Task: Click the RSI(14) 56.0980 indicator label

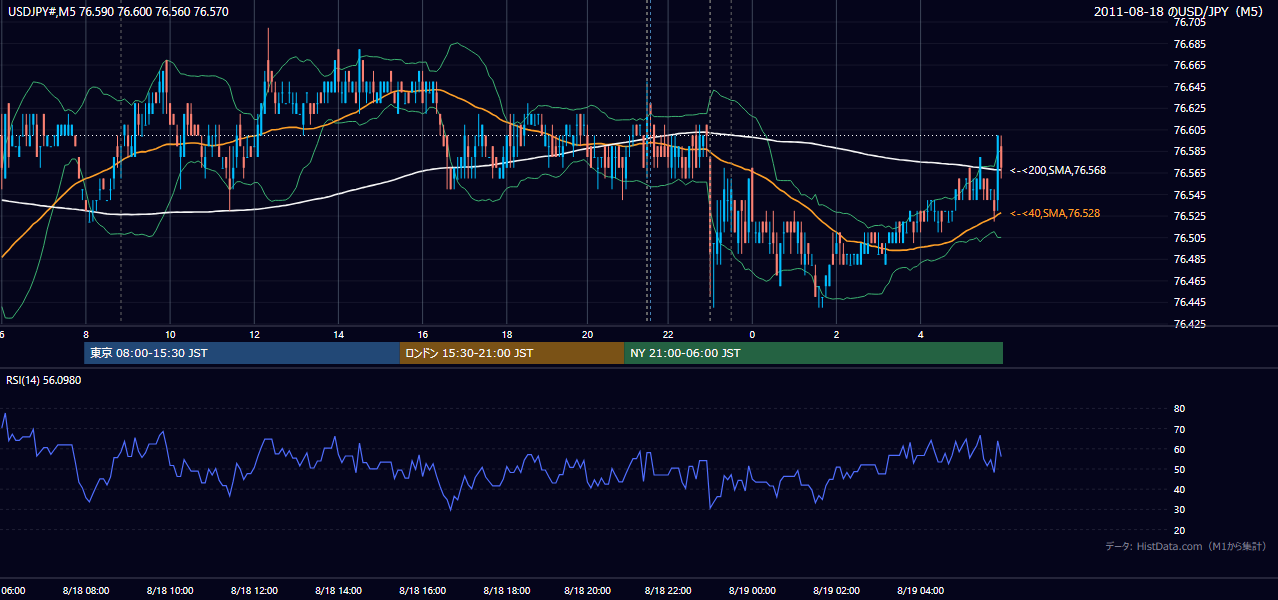Action: (x=44, y=380)
